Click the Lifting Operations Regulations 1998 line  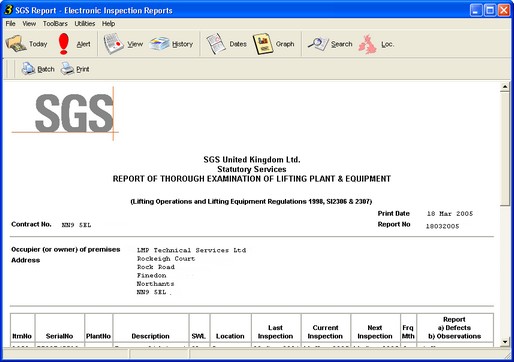[251, 201]
